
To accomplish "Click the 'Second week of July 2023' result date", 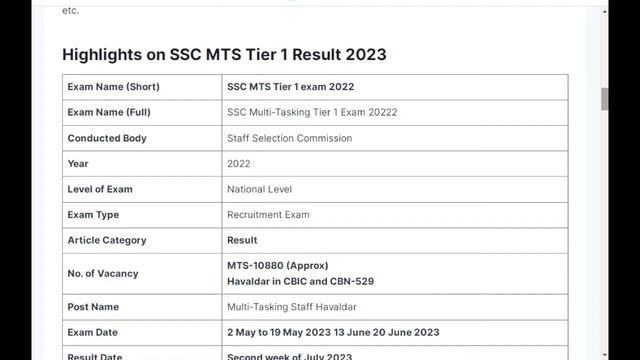I will [289, 356].
